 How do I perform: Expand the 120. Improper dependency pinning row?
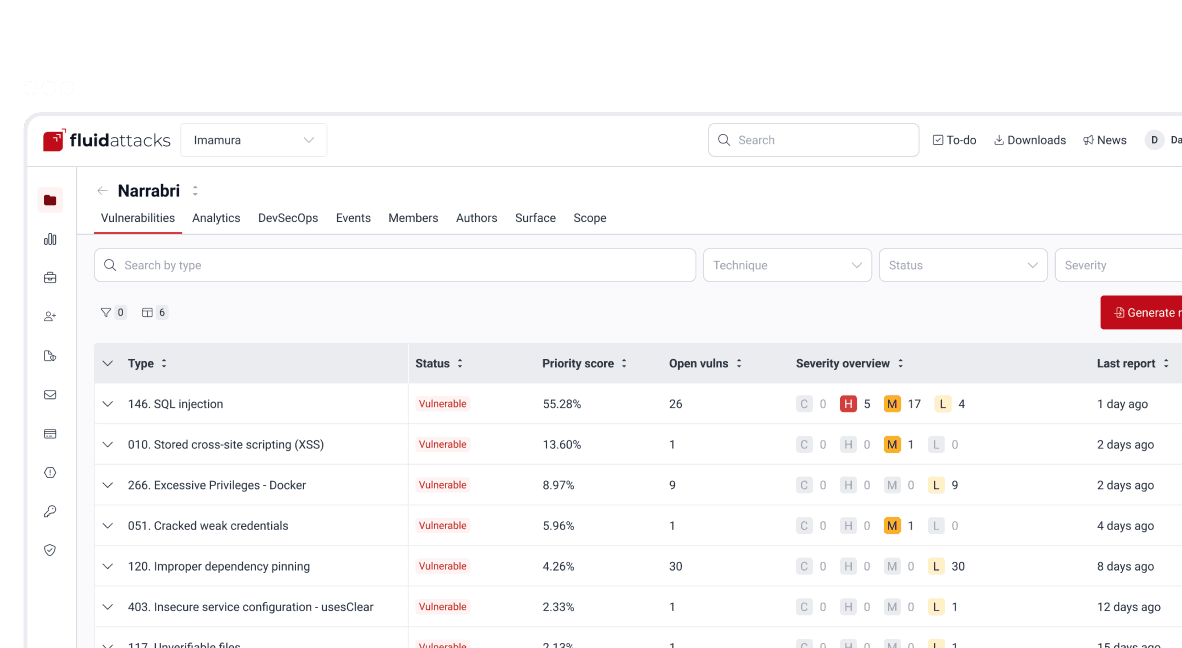(x=108, y=567)
